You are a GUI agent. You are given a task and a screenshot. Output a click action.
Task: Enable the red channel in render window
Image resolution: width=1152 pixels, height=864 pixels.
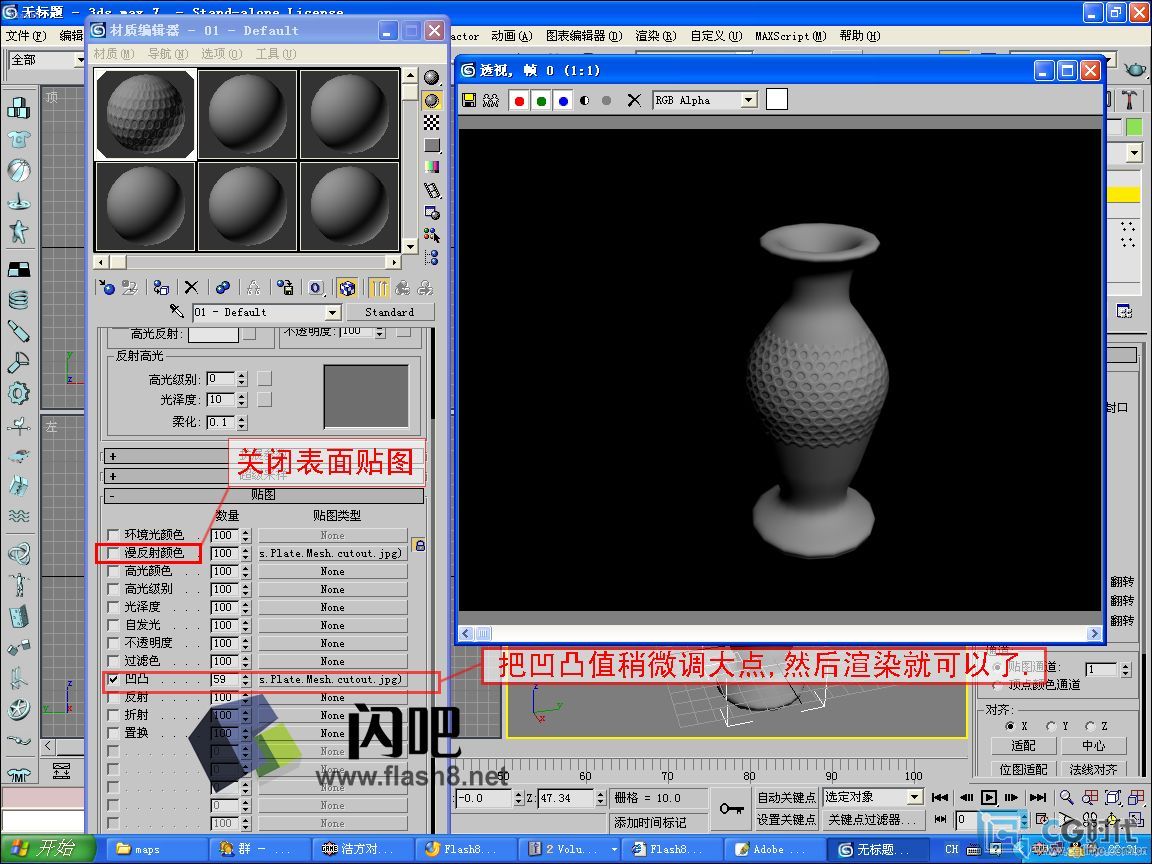(519, 101)
